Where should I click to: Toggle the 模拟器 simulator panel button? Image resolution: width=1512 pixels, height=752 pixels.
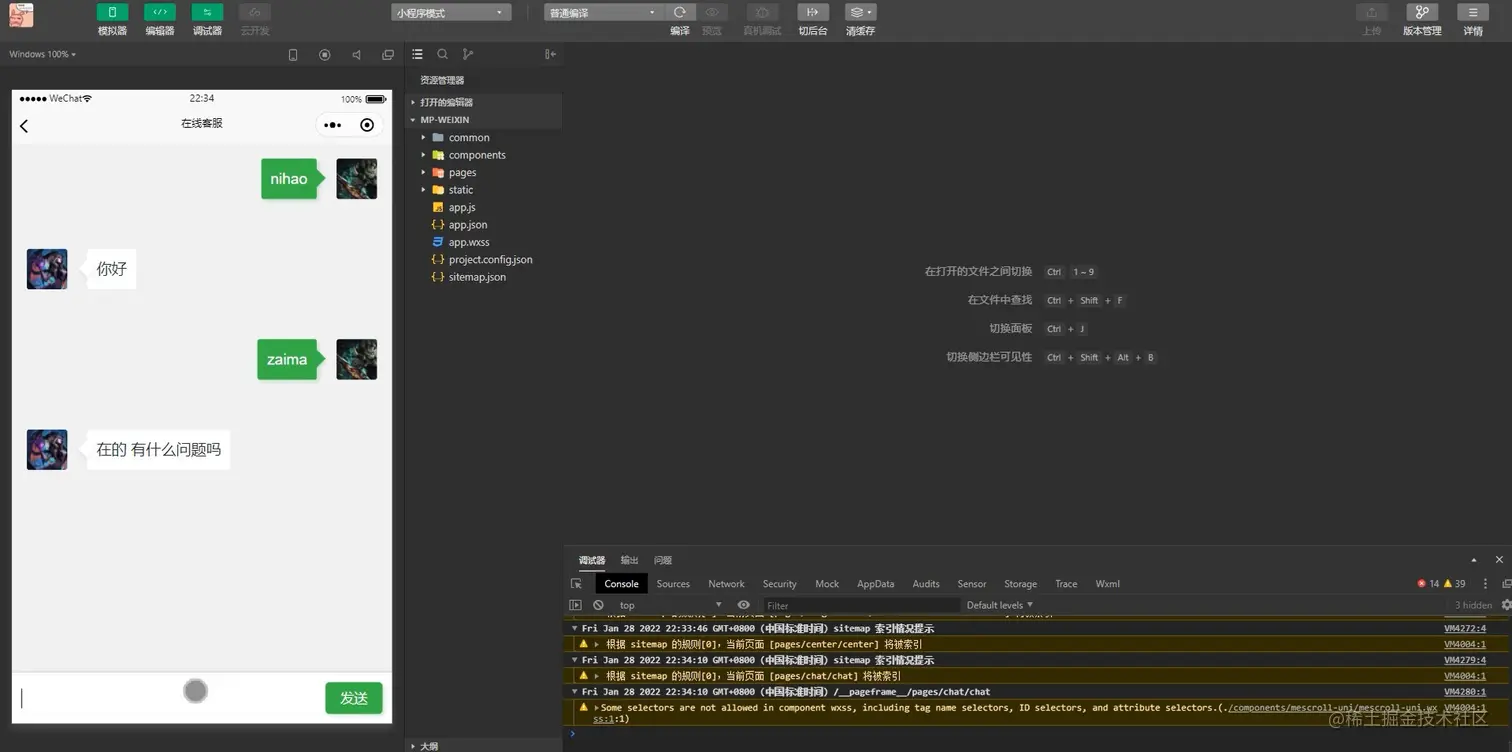[112, 13]
